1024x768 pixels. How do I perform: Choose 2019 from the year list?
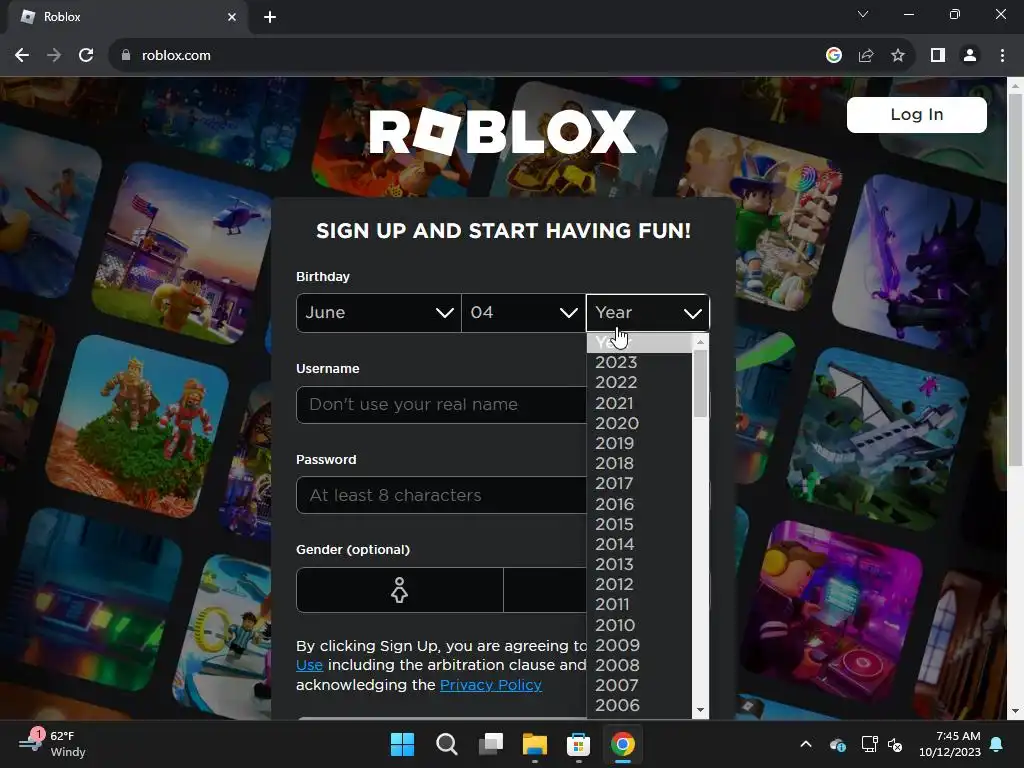click(x=639, y=443)
